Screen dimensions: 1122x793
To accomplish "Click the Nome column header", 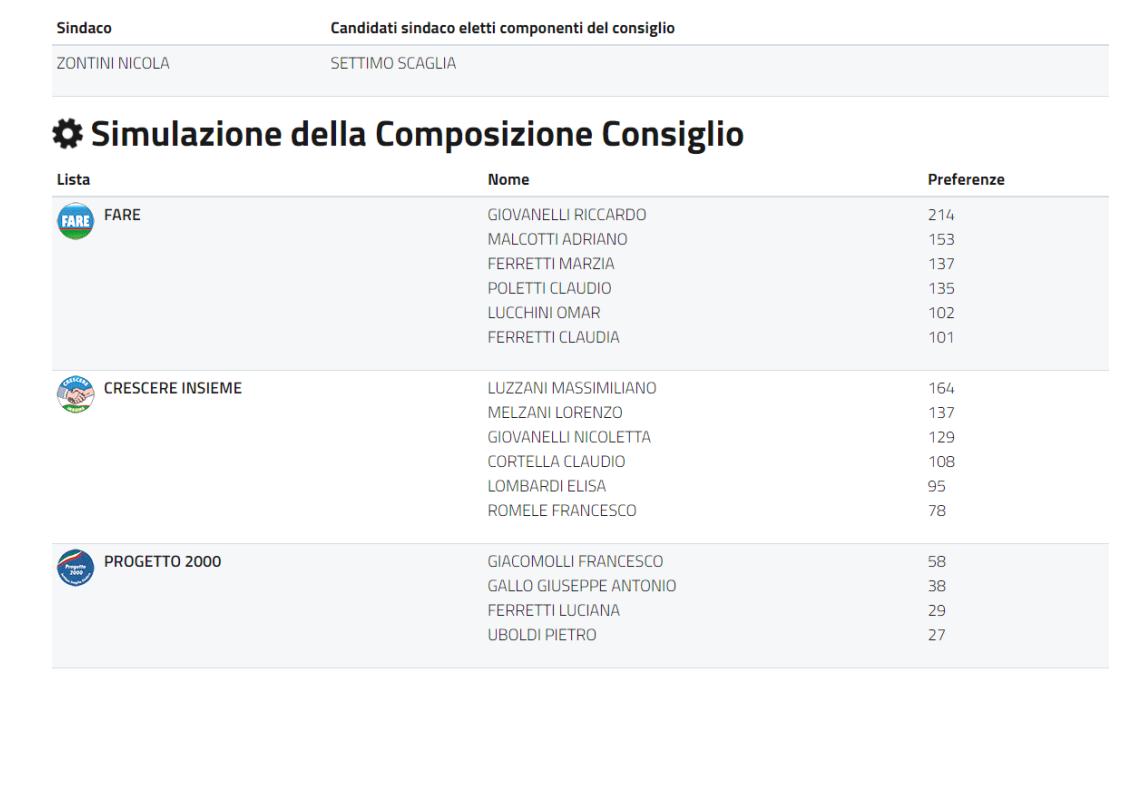I will pyautogui.click(x=508, y=180).
